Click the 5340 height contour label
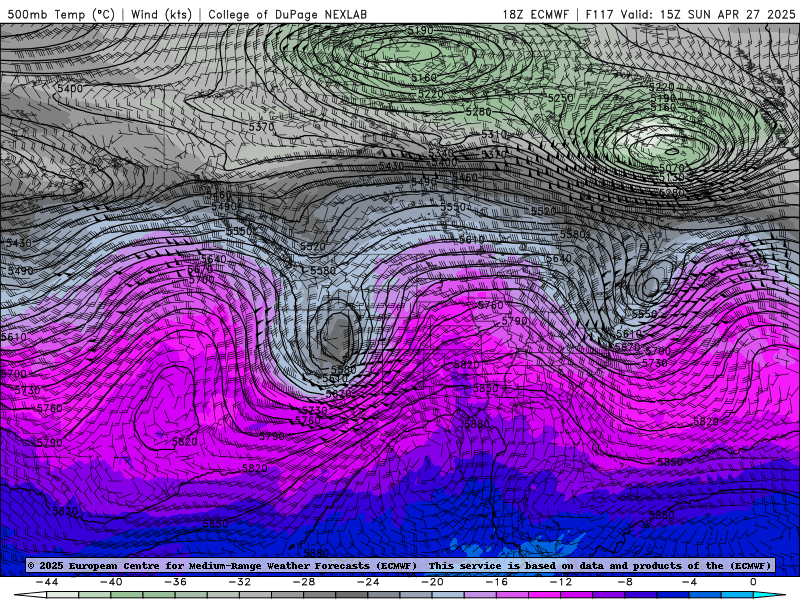Screen dimensions: 800x600 441,153
